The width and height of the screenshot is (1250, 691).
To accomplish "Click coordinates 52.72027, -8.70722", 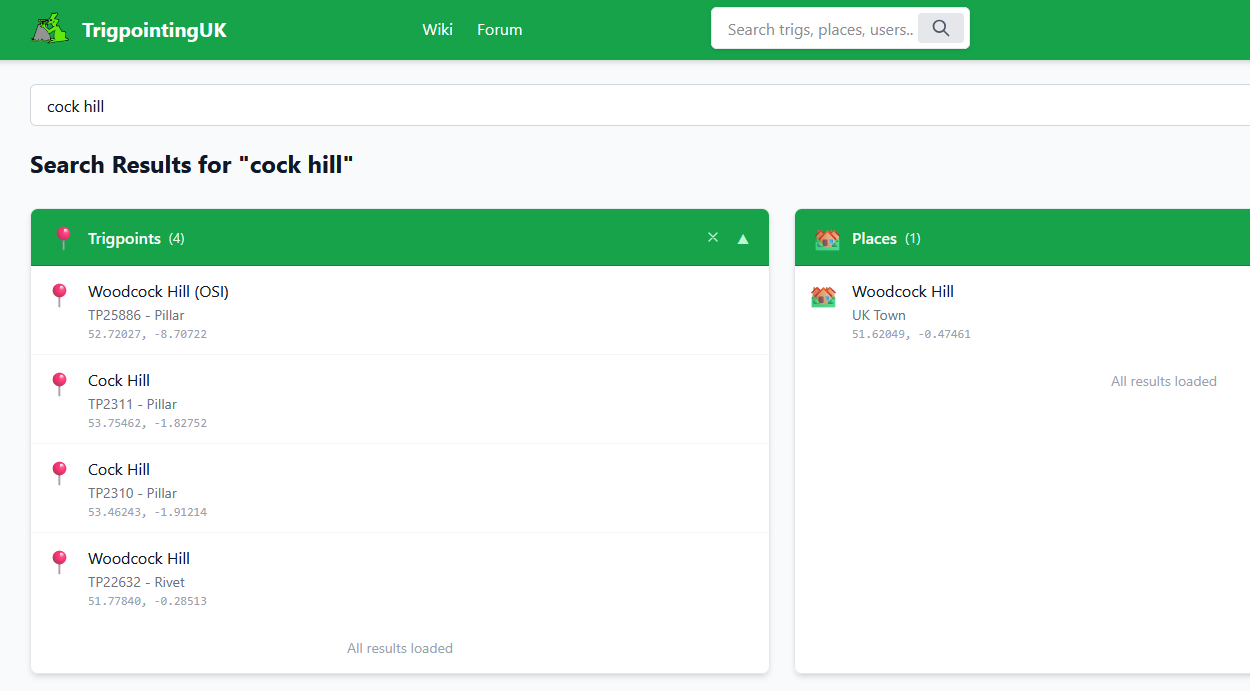I will click(x=147, y=334).
